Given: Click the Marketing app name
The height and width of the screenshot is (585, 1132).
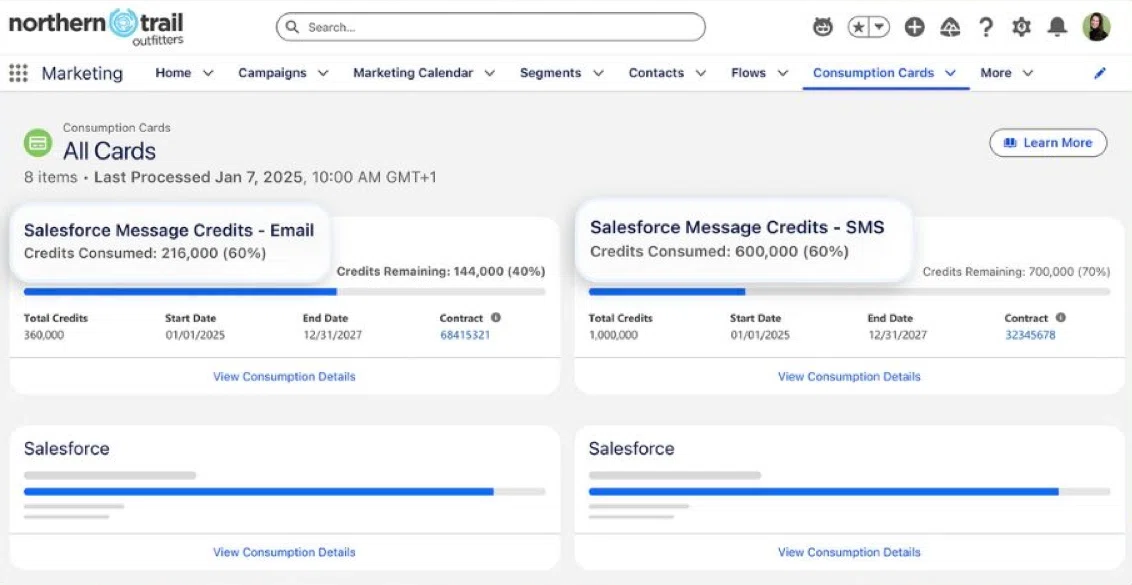Looking at the screenshot, I should pyautogui.click(x=82, y=73).
